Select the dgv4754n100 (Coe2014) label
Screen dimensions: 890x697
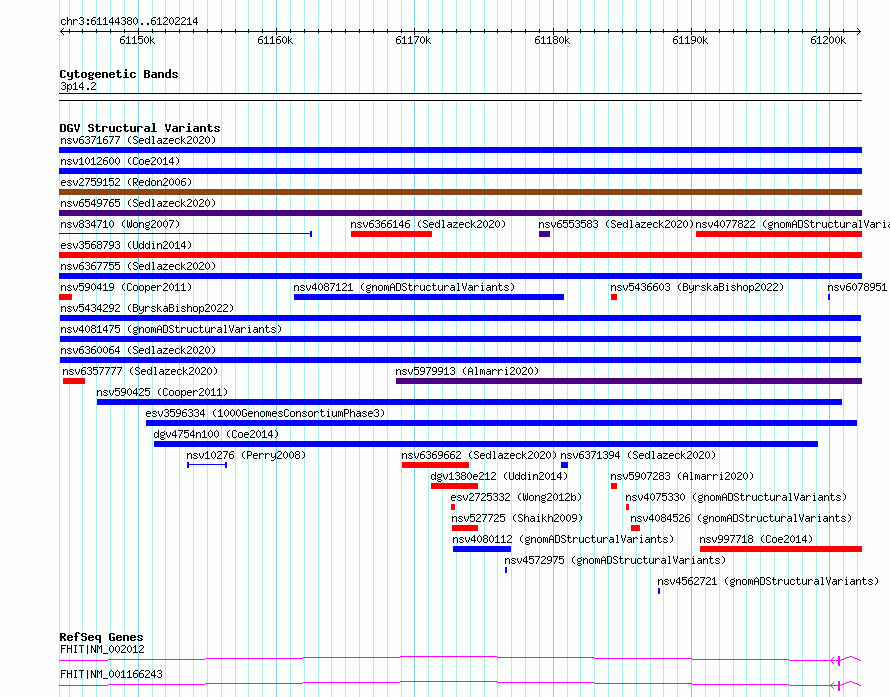(216, 434)
